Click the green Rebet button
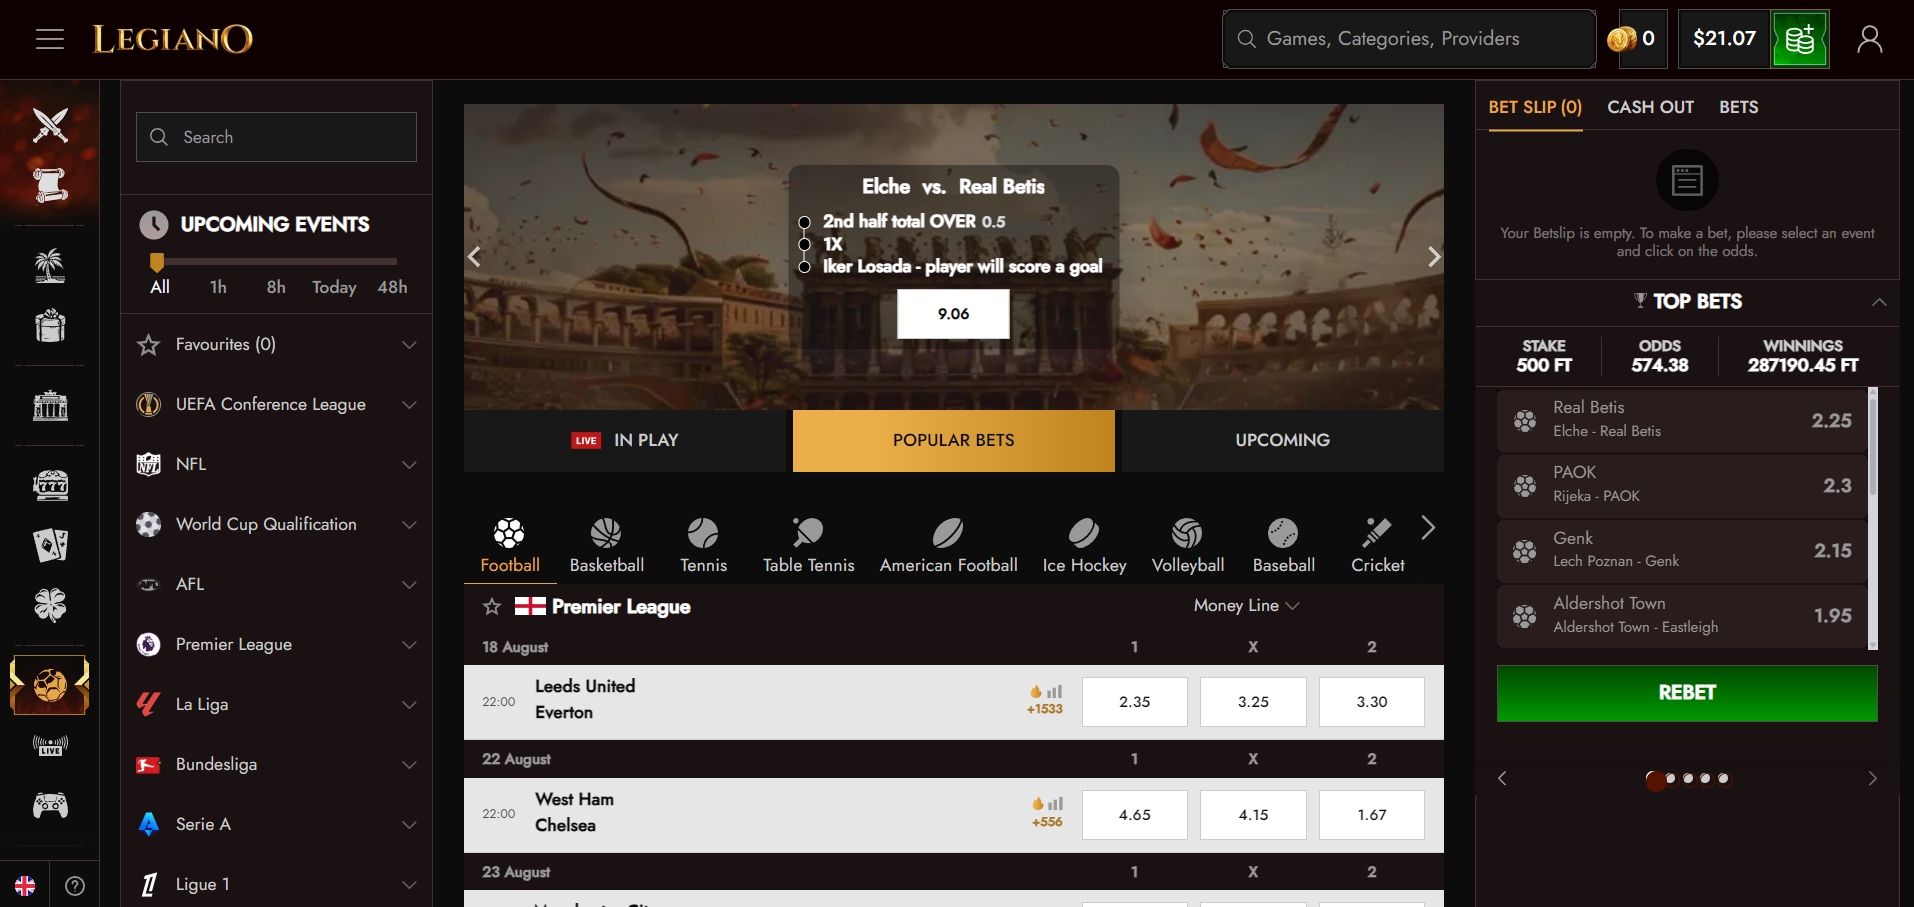Viewport: 1914px width, 907px height. [1687, 693]
